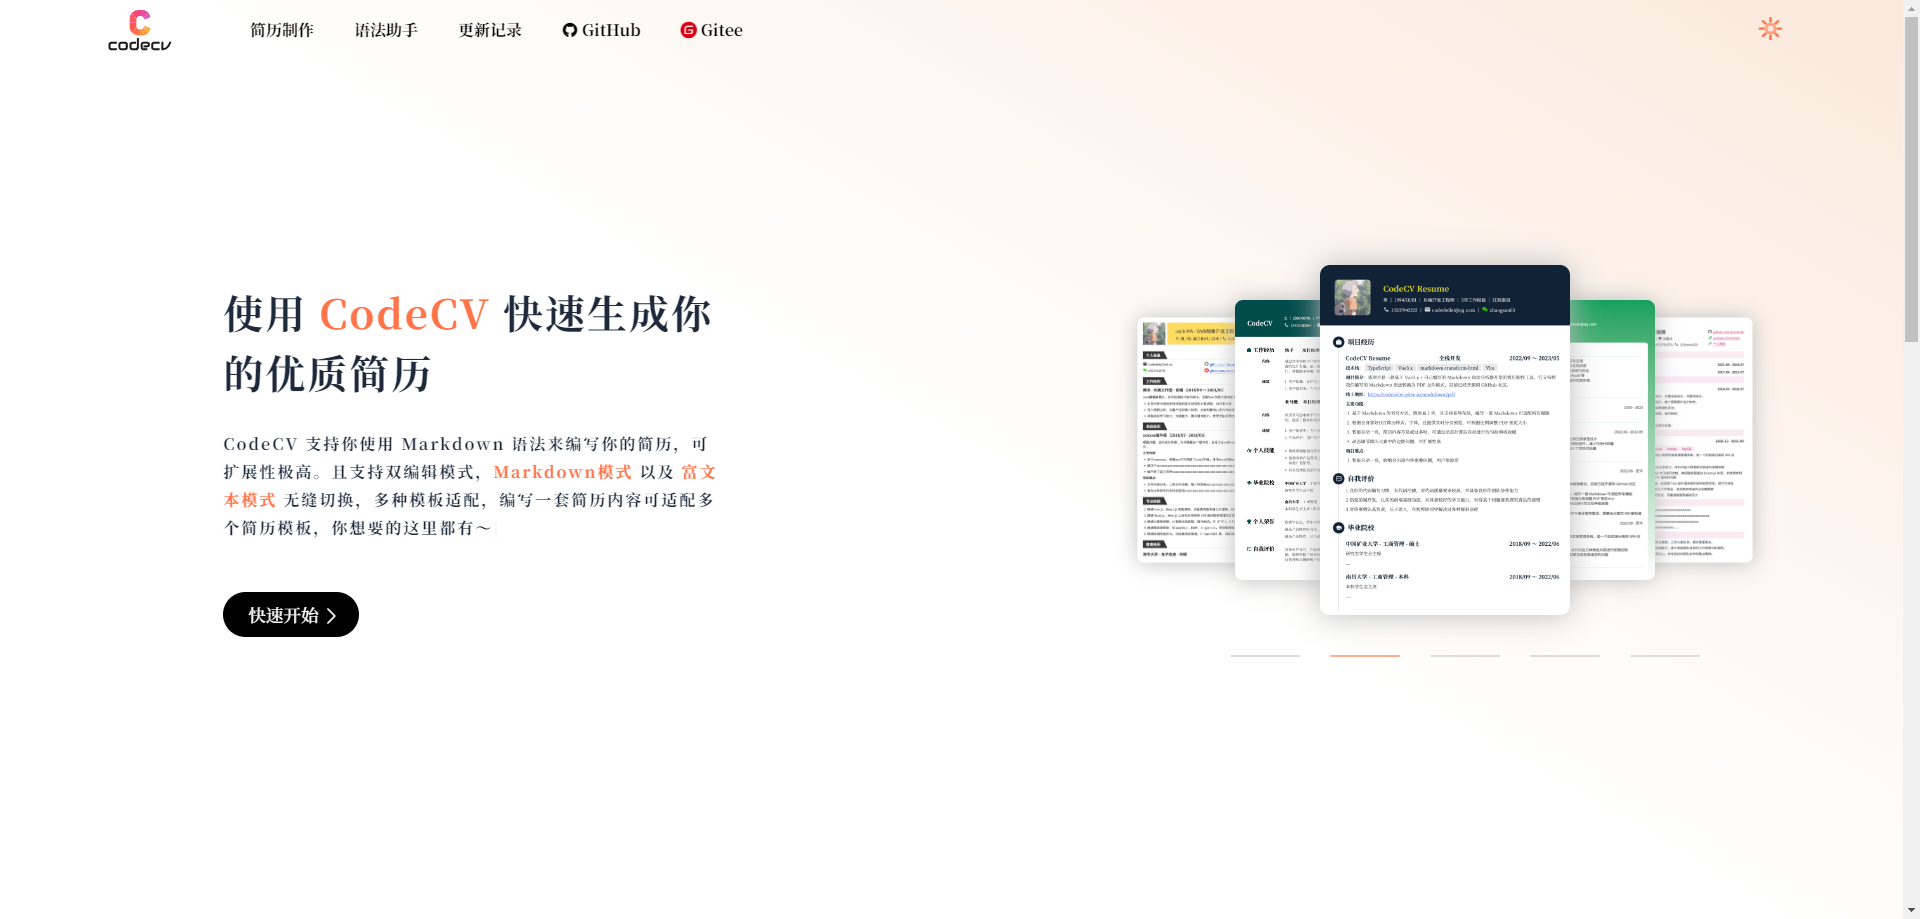The width and height of the screenshot is (1920, 919).
Task: Click the scrollbar up arrow
Action: point(1912,8)
